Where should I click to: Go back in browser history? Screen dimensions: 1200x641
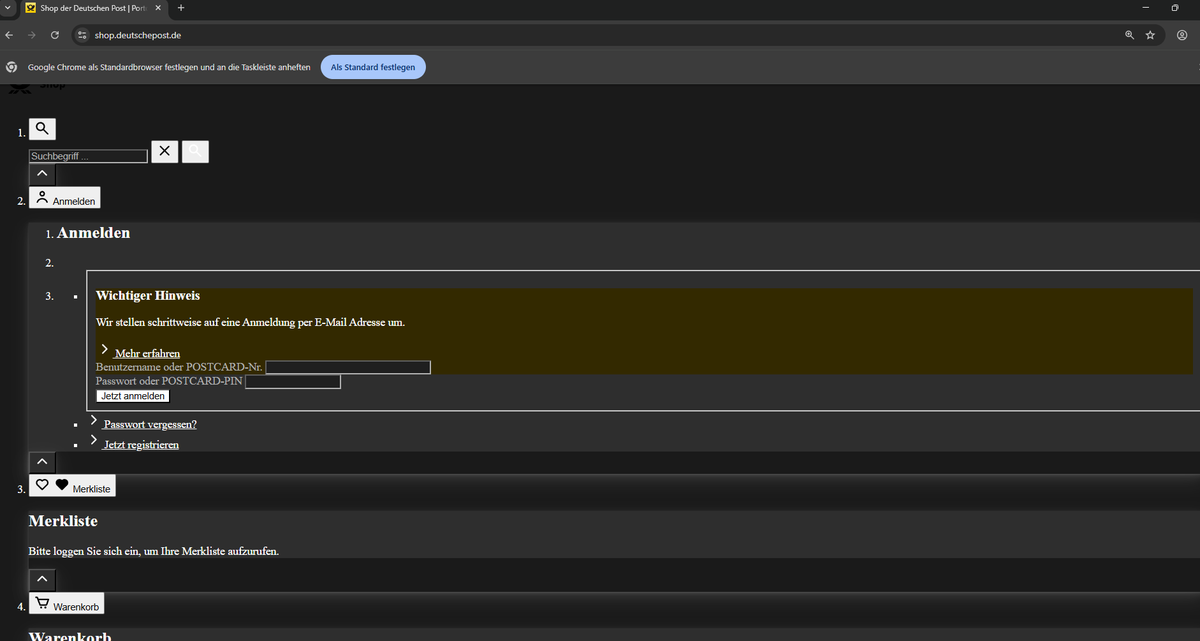(9, 35)
